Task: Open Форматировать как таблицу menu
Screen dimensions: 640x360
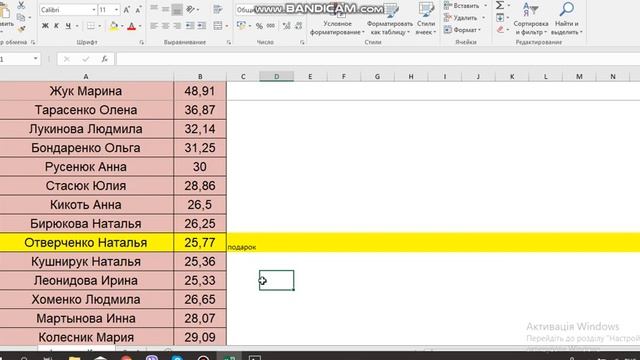Action: click(390, 19)
